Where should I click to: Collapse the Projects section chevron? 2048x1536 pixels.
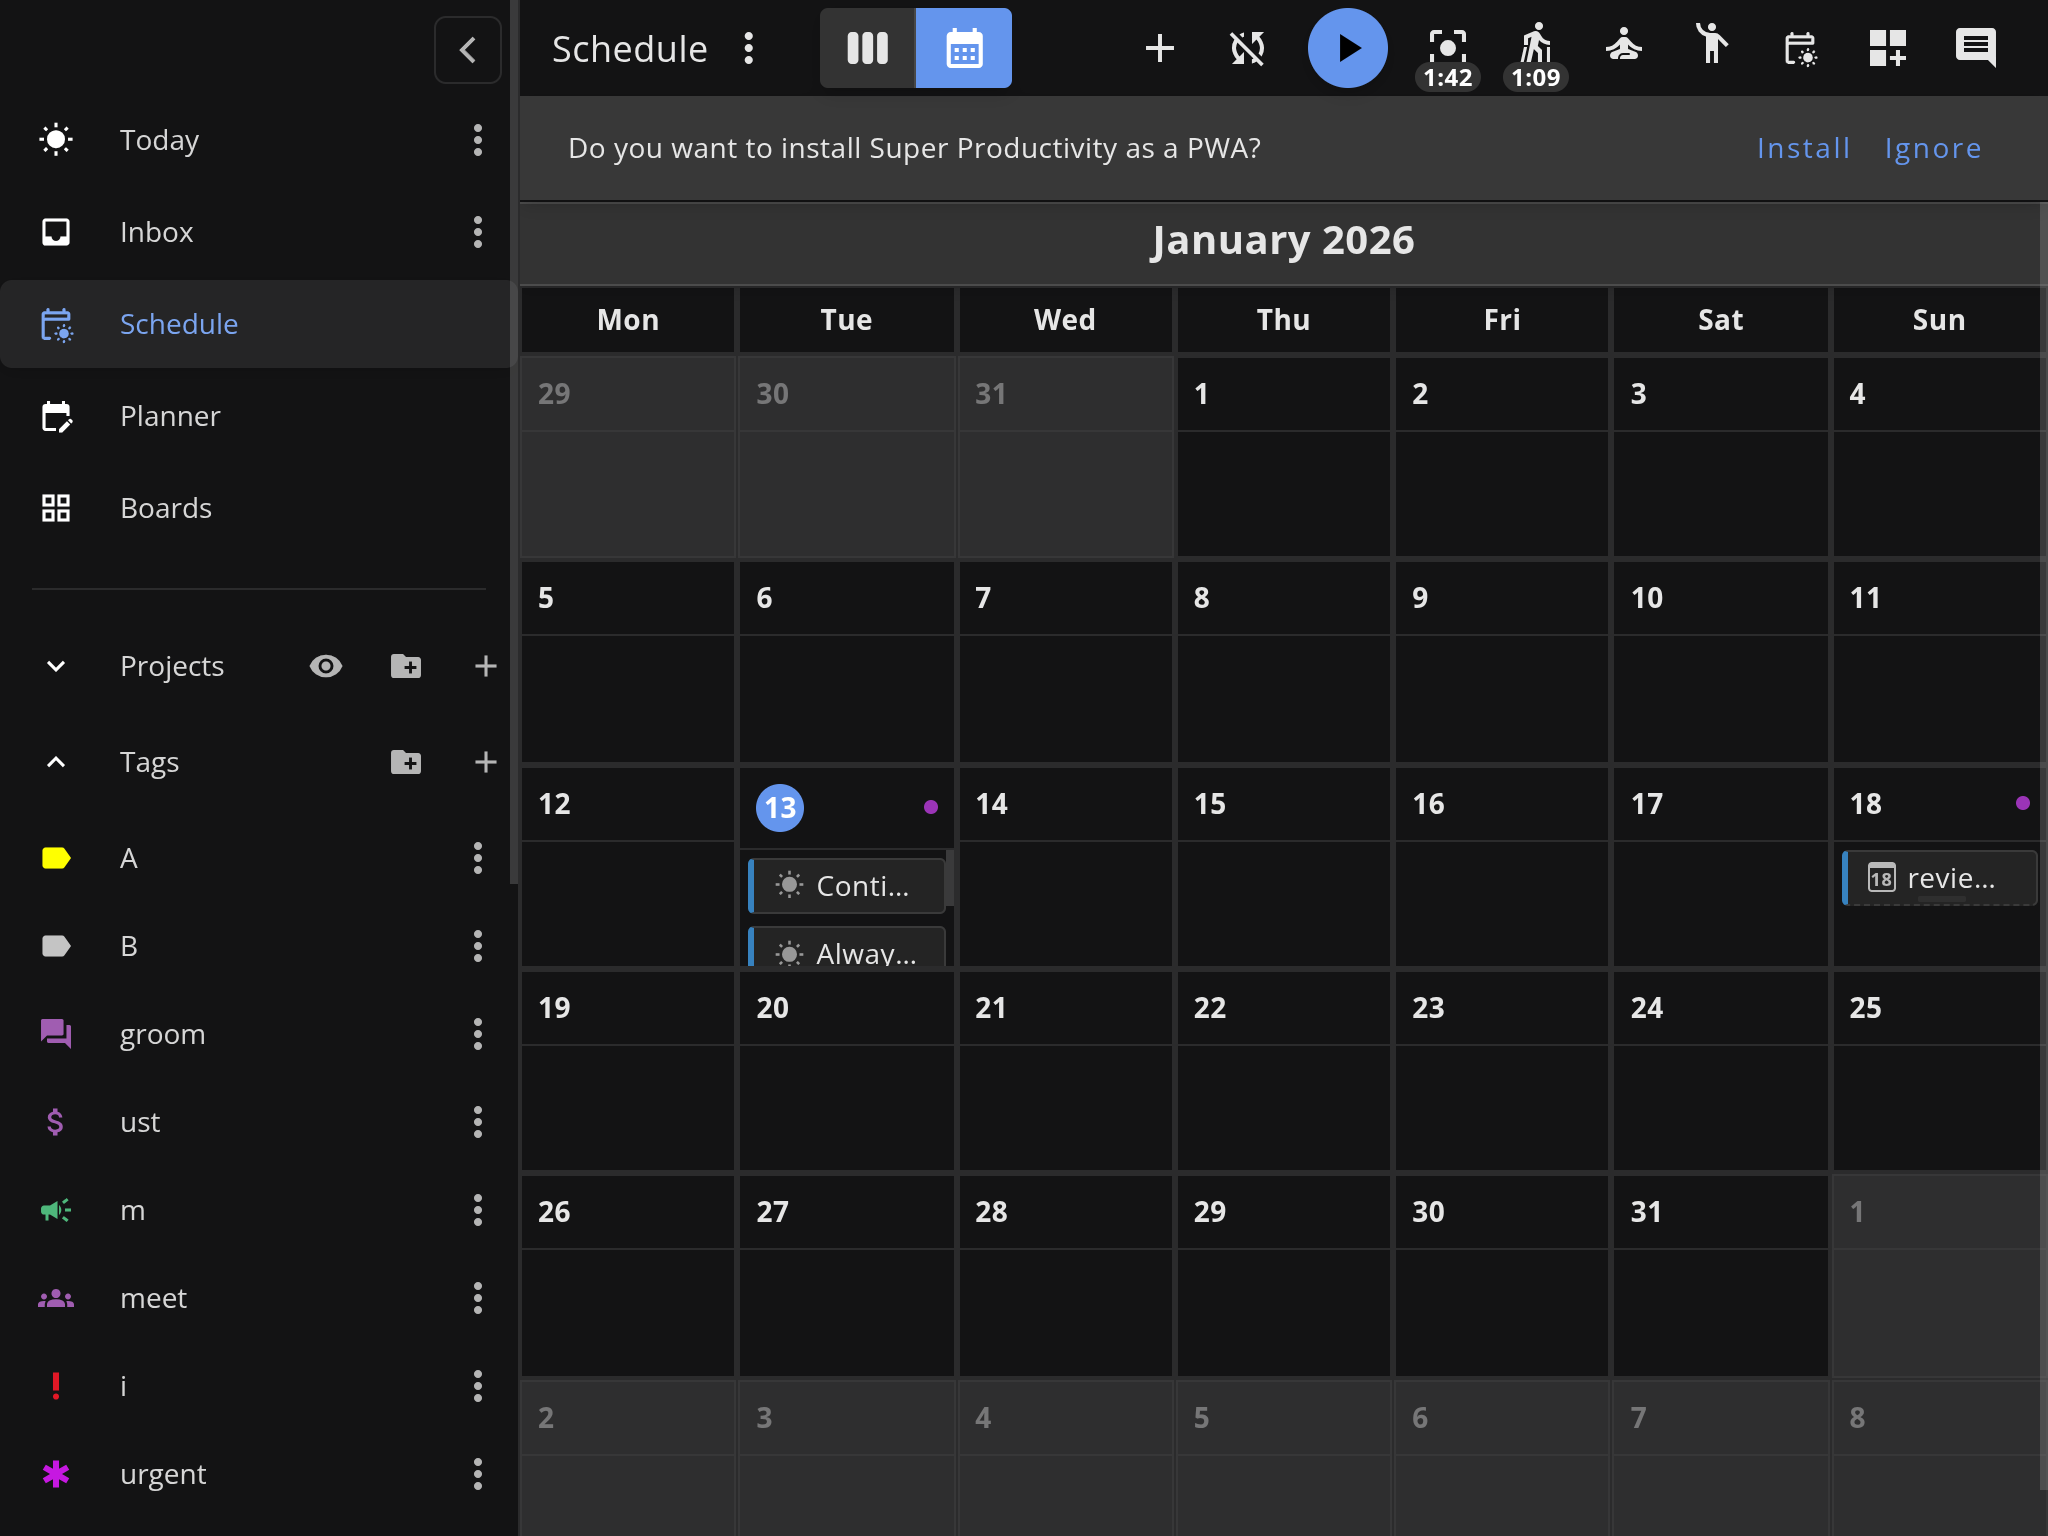pyautogui.click(x=56, y=666)
